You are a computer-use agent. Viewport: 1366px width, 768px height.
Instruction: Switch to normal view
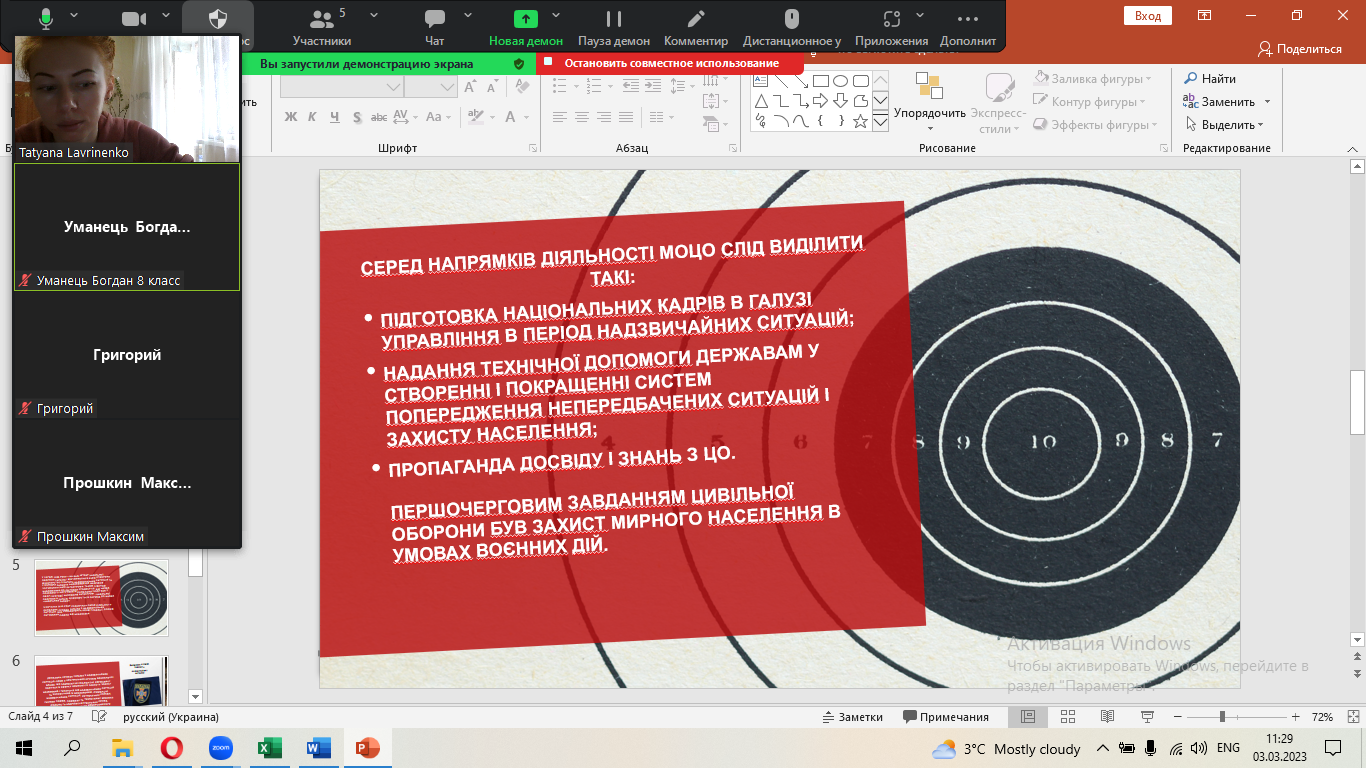click(x=1028, y=717)
